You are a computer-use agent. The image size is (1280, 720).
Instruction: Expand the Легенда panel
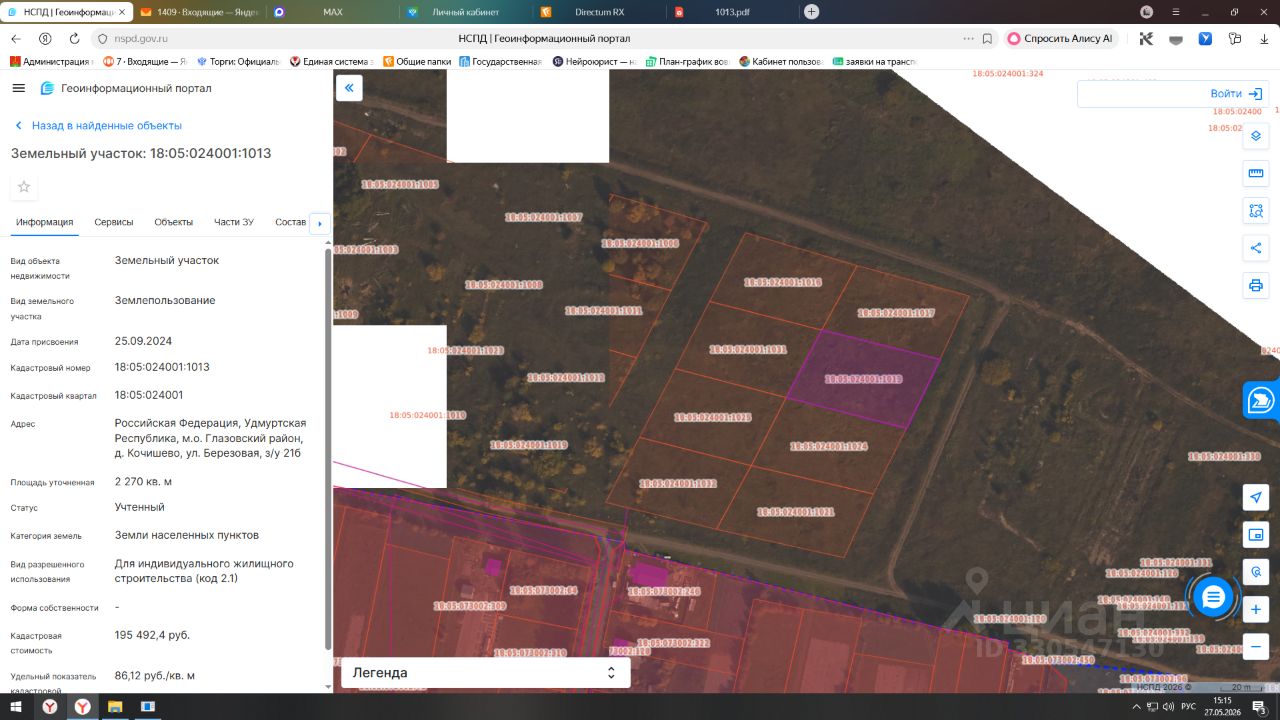(486, 673)
